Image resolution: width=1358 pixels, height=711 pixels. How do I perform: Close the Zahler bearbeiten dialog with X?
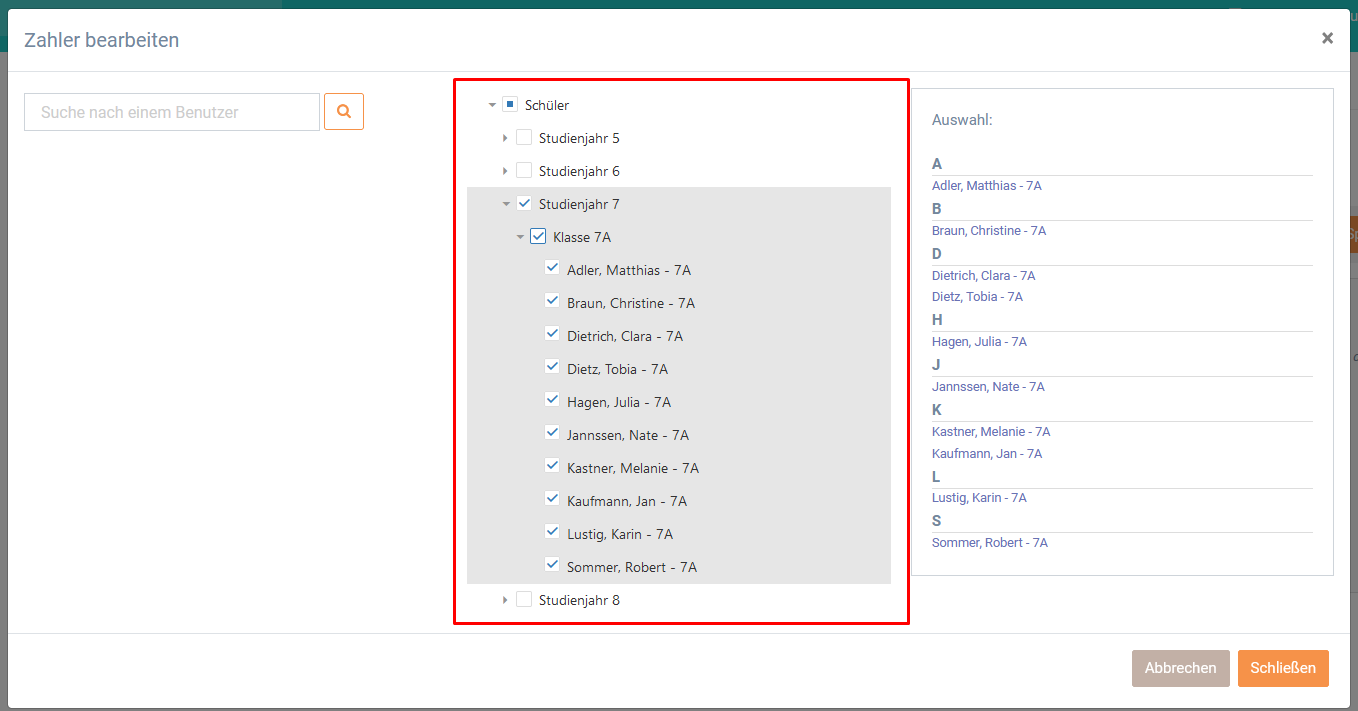1327,38
